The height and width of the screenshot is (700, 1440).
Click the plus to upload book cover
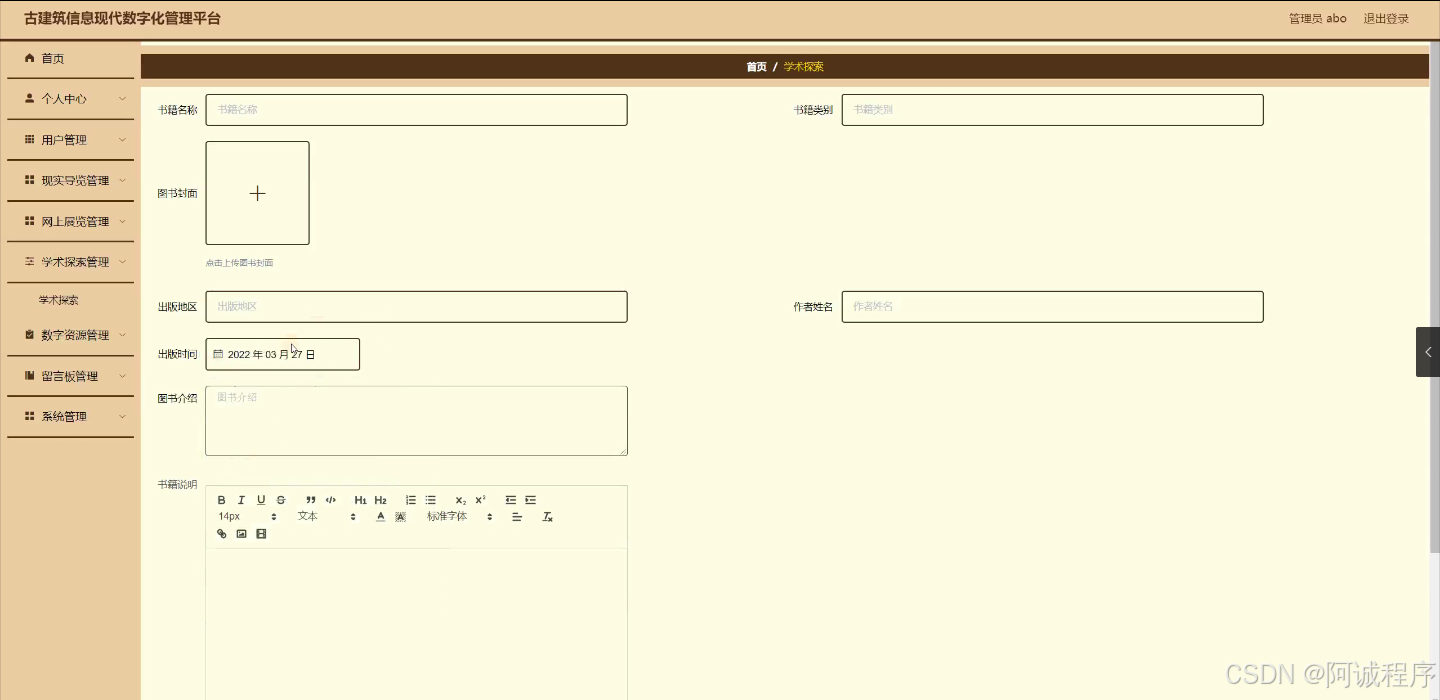coord(257,193)
